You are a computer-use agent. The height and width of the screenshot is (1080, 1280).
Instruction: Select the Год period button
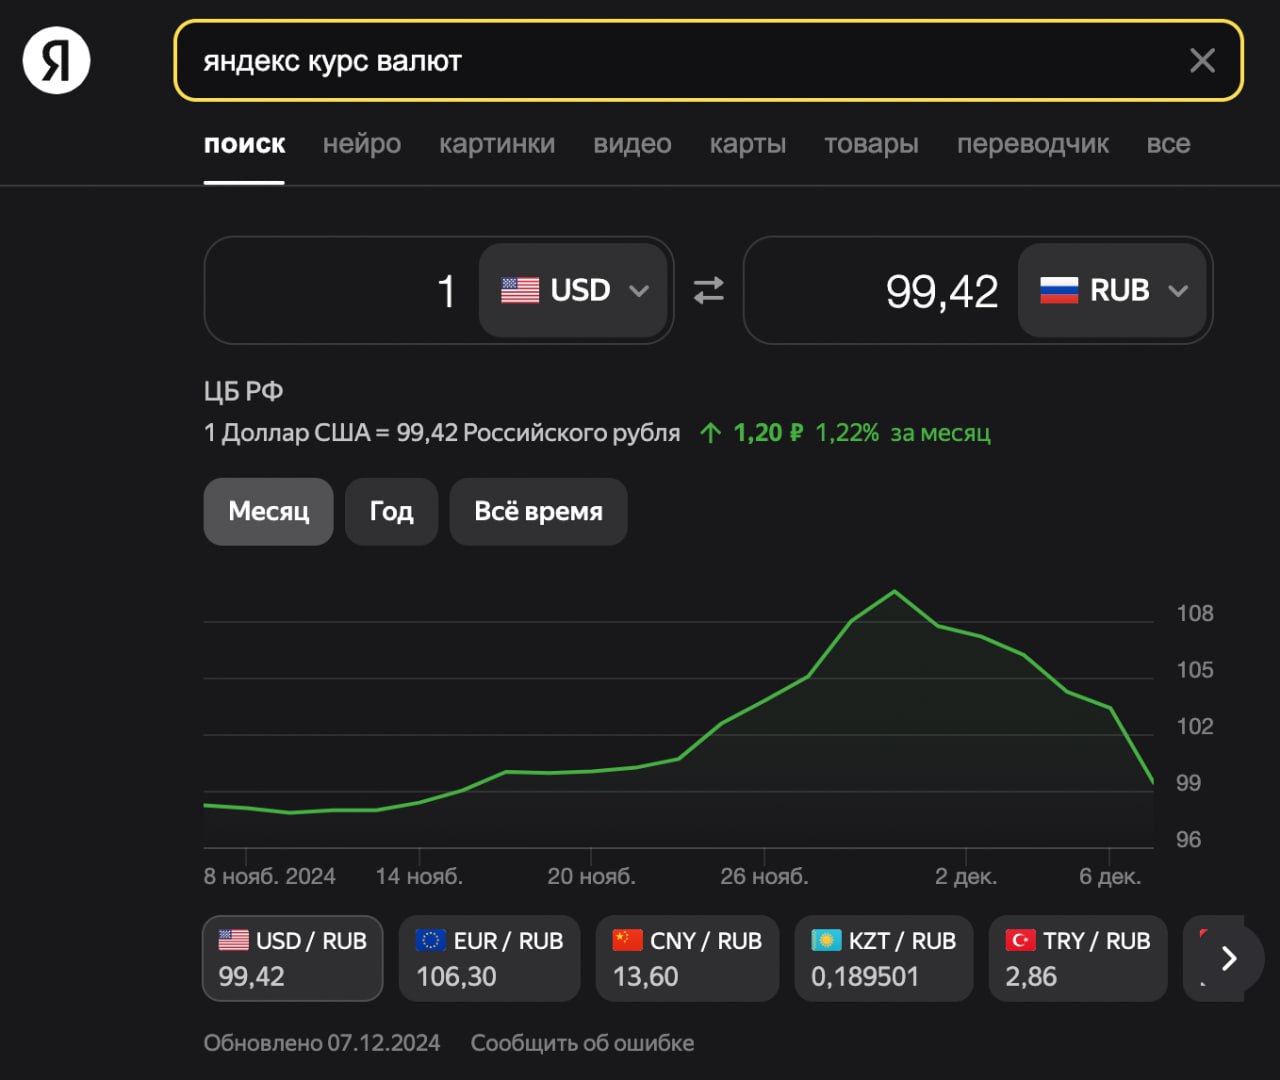pyautogui.click(x=391, y=511)
